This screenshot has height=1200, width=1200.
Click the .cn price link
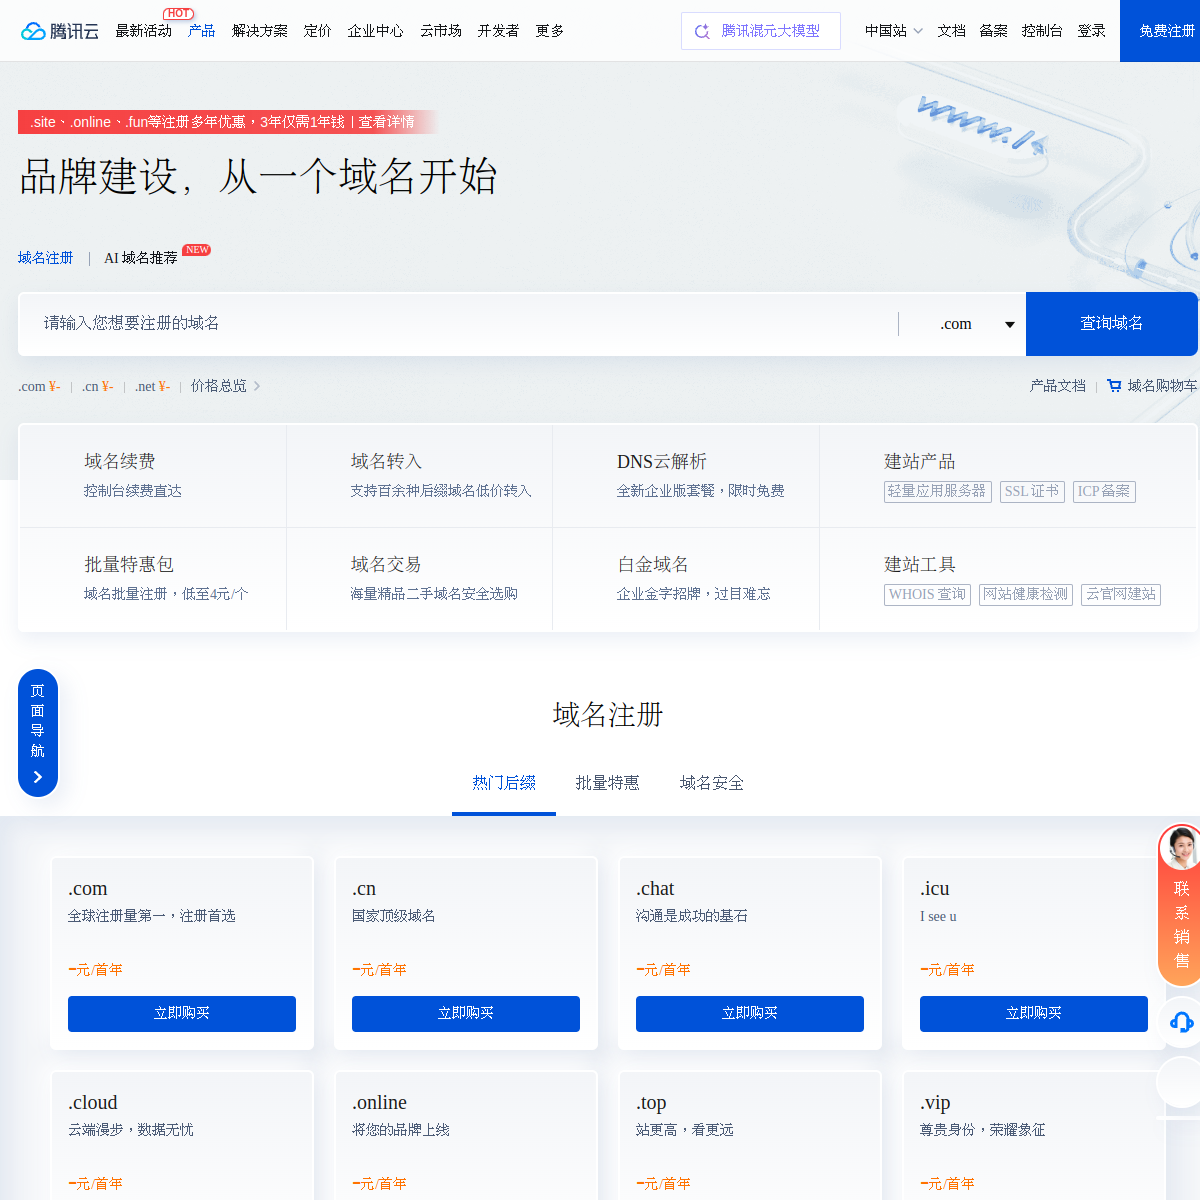pyautogui.click(x=97, y=386)
